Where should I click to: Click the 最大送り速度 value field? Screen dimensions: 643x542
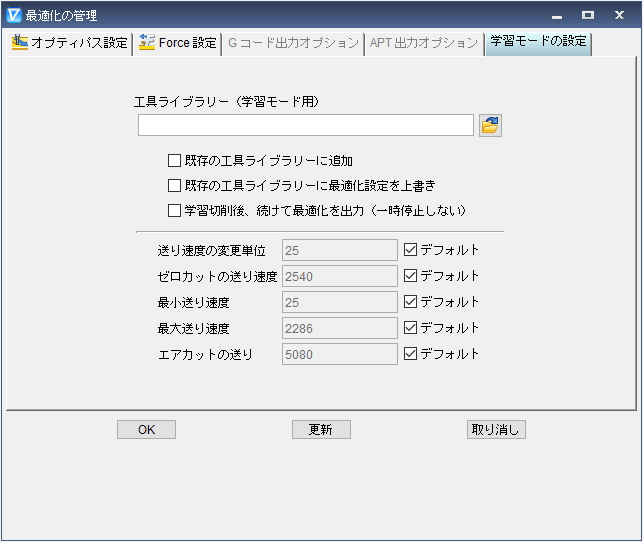coord(340,328)
